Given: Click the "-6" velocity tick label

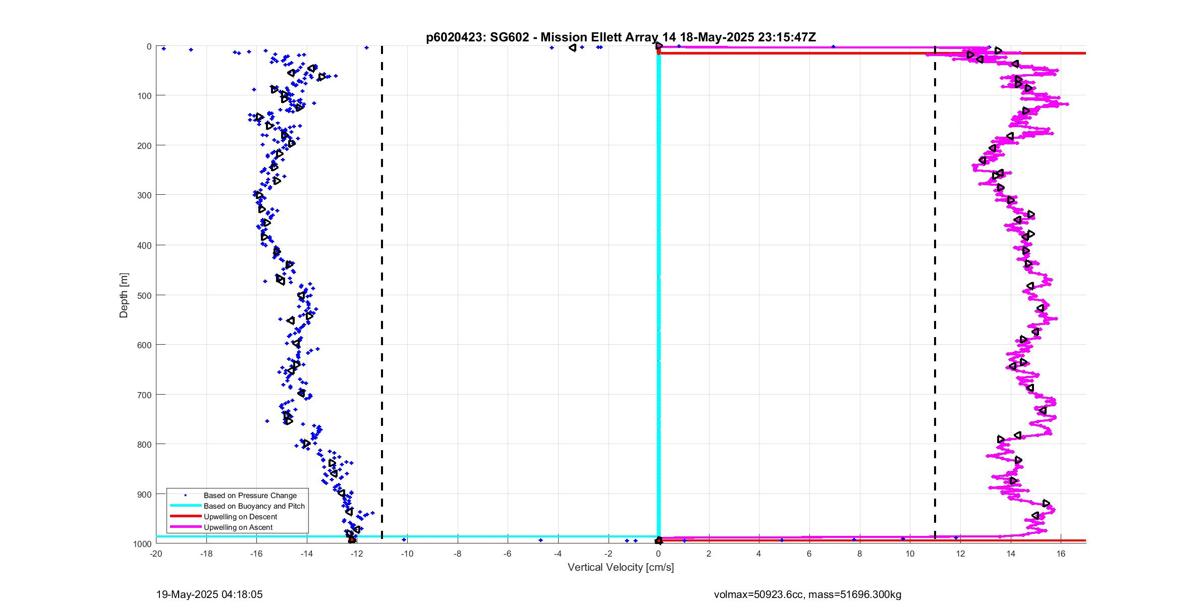Looking at the screenshot, I should (507, 552).
